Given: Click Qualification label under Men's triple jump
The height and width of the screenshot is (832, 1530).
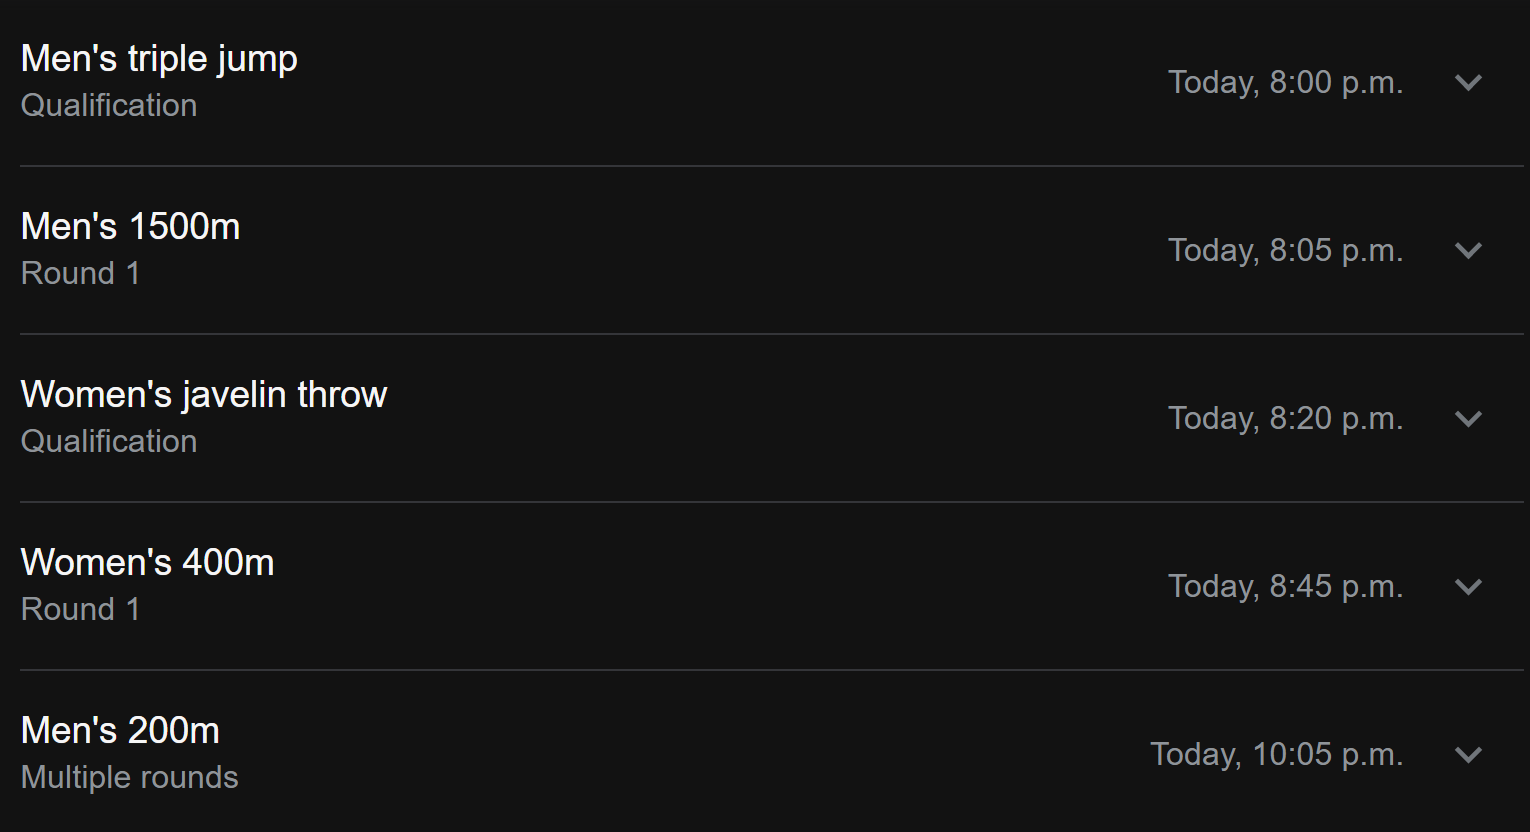Looking at the screenshot, I should [x=109, y=105].
